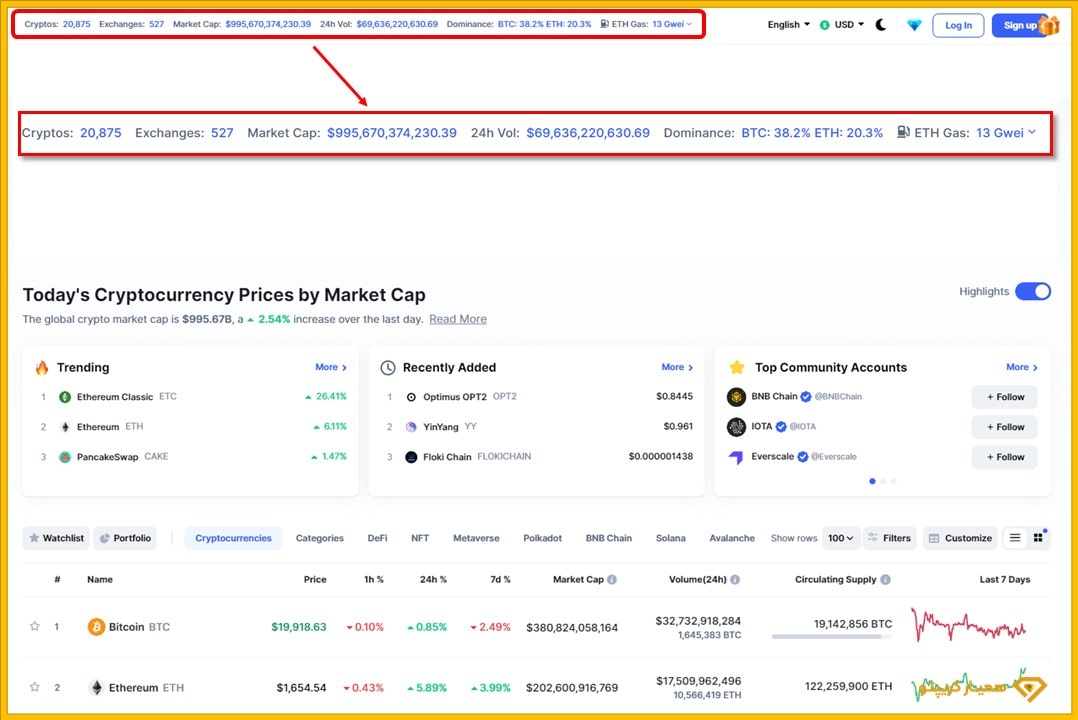Switch to list view icon
1078x720 pixels.
click(1015, 538)
